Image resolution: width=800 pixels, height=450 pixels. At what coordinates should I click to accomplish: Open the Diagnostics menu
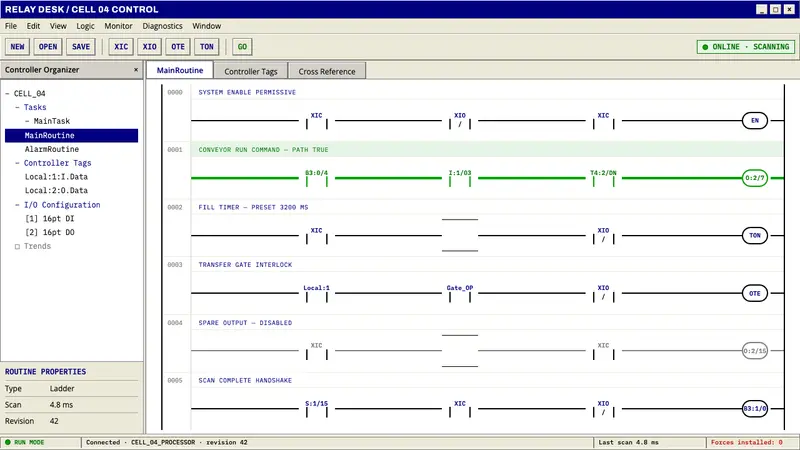[x=162, y=26]
